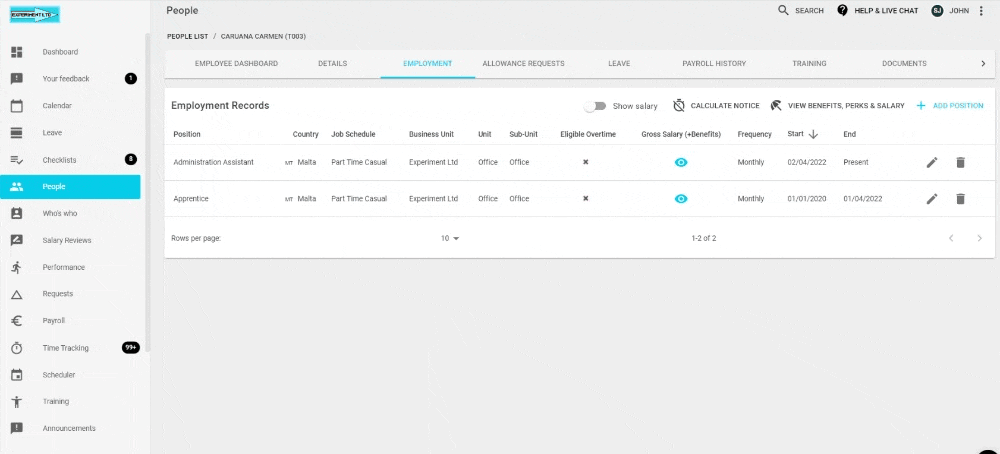The width and height of the screenshot is (1000, 454).
Task: Switch to the Employee Dashboard tab
Action: pyautogui.click(x=236, y=64)
